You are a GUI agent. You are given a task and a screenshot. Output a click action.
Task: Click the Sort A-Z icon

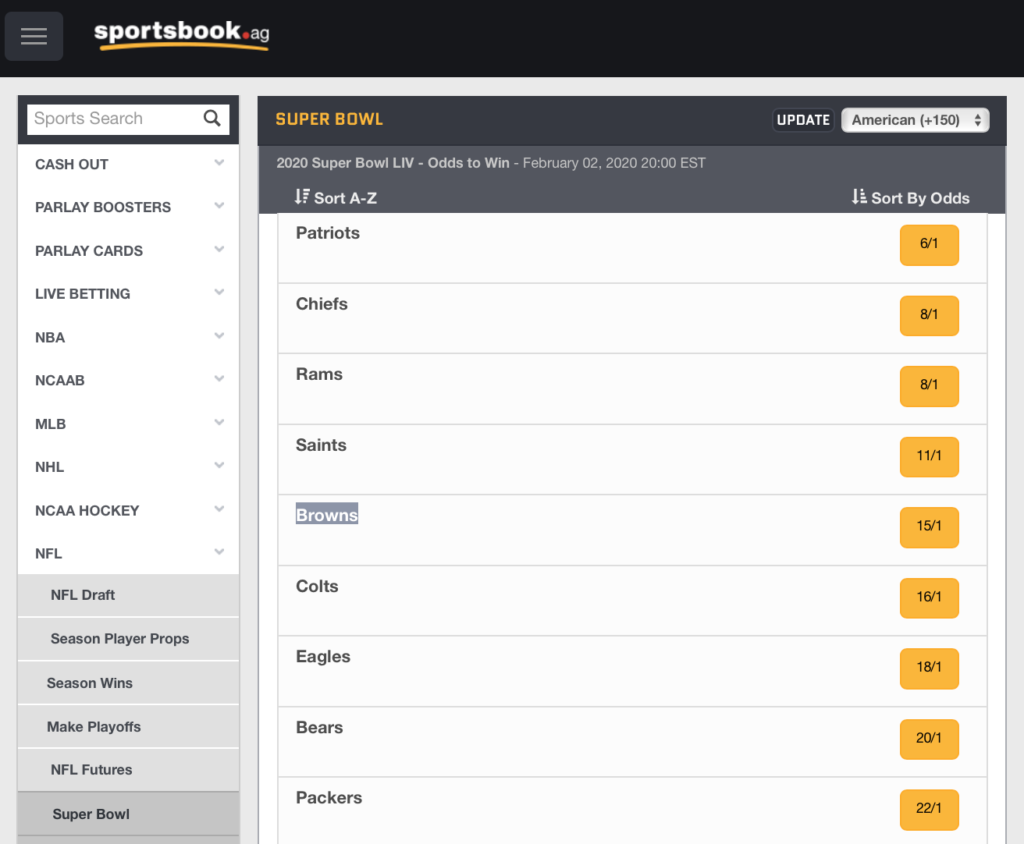point(302,197)
